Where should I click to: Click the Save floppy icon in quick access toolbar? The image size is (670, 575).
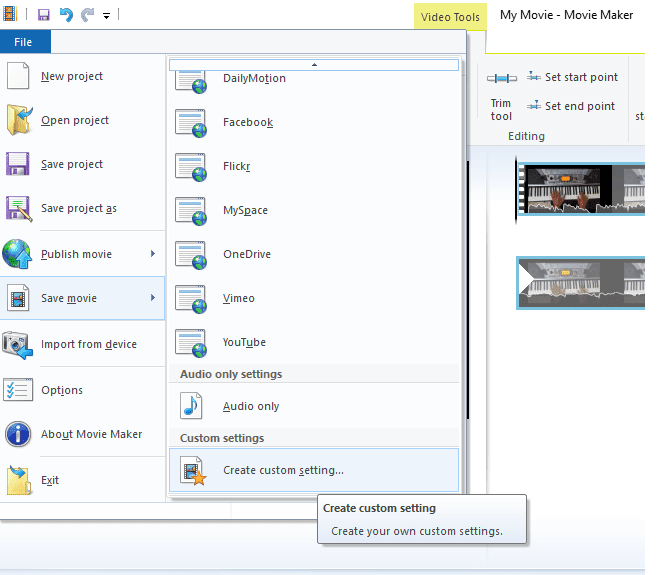click(x=44, y=15)
